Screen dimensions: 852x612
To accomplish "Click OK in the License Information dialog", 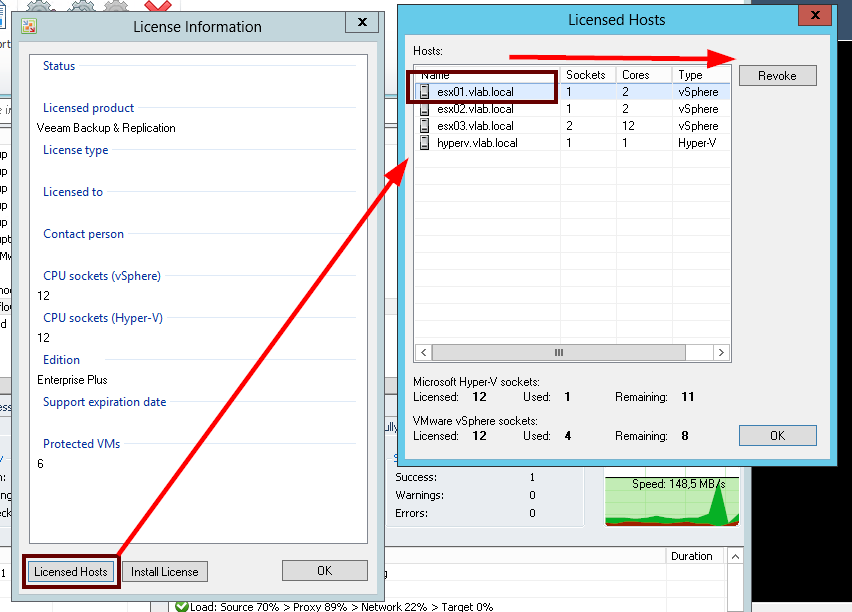I will [324, 571].
